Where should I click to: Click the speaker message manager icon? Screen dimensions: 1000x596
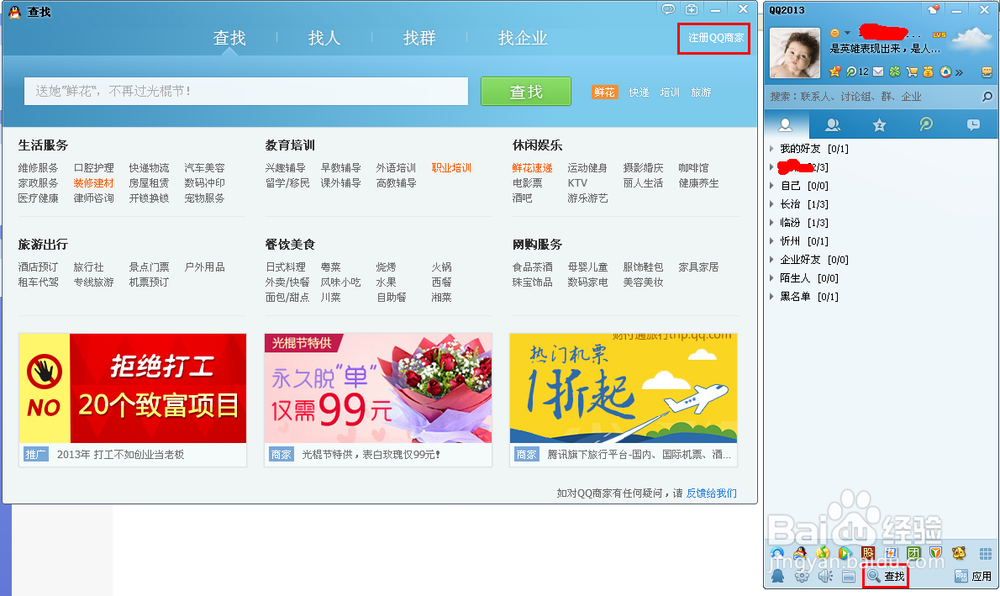825,576
